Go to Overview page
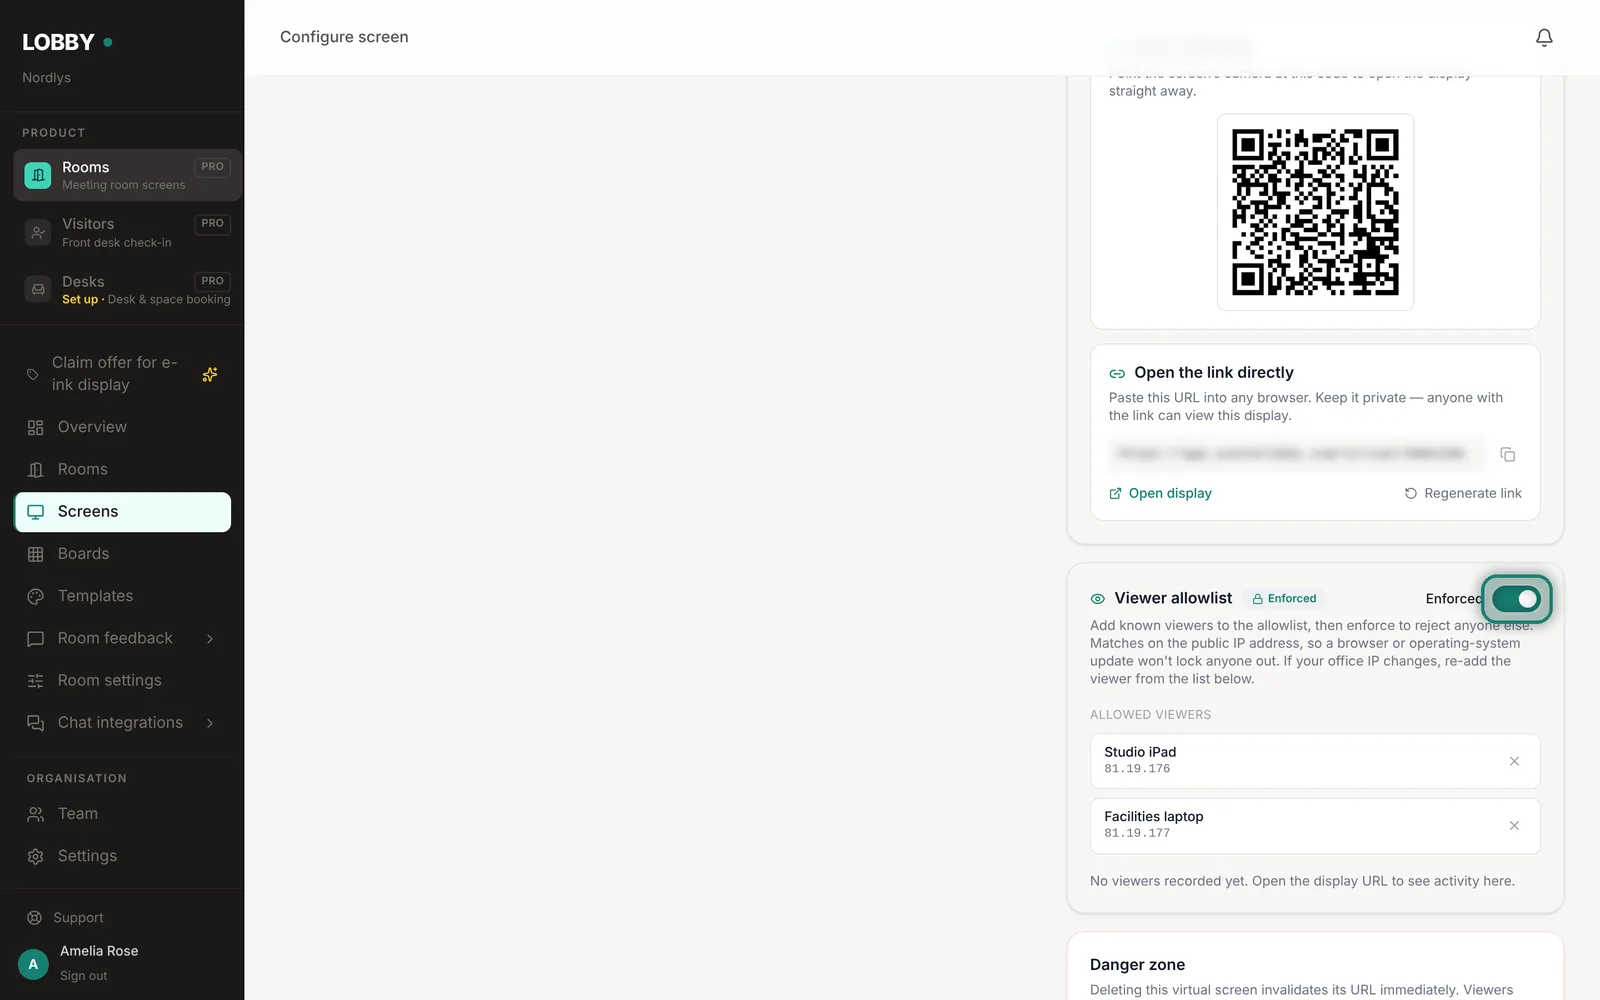The height and width of the screenshot is (1000, 1600). point(122,427)
